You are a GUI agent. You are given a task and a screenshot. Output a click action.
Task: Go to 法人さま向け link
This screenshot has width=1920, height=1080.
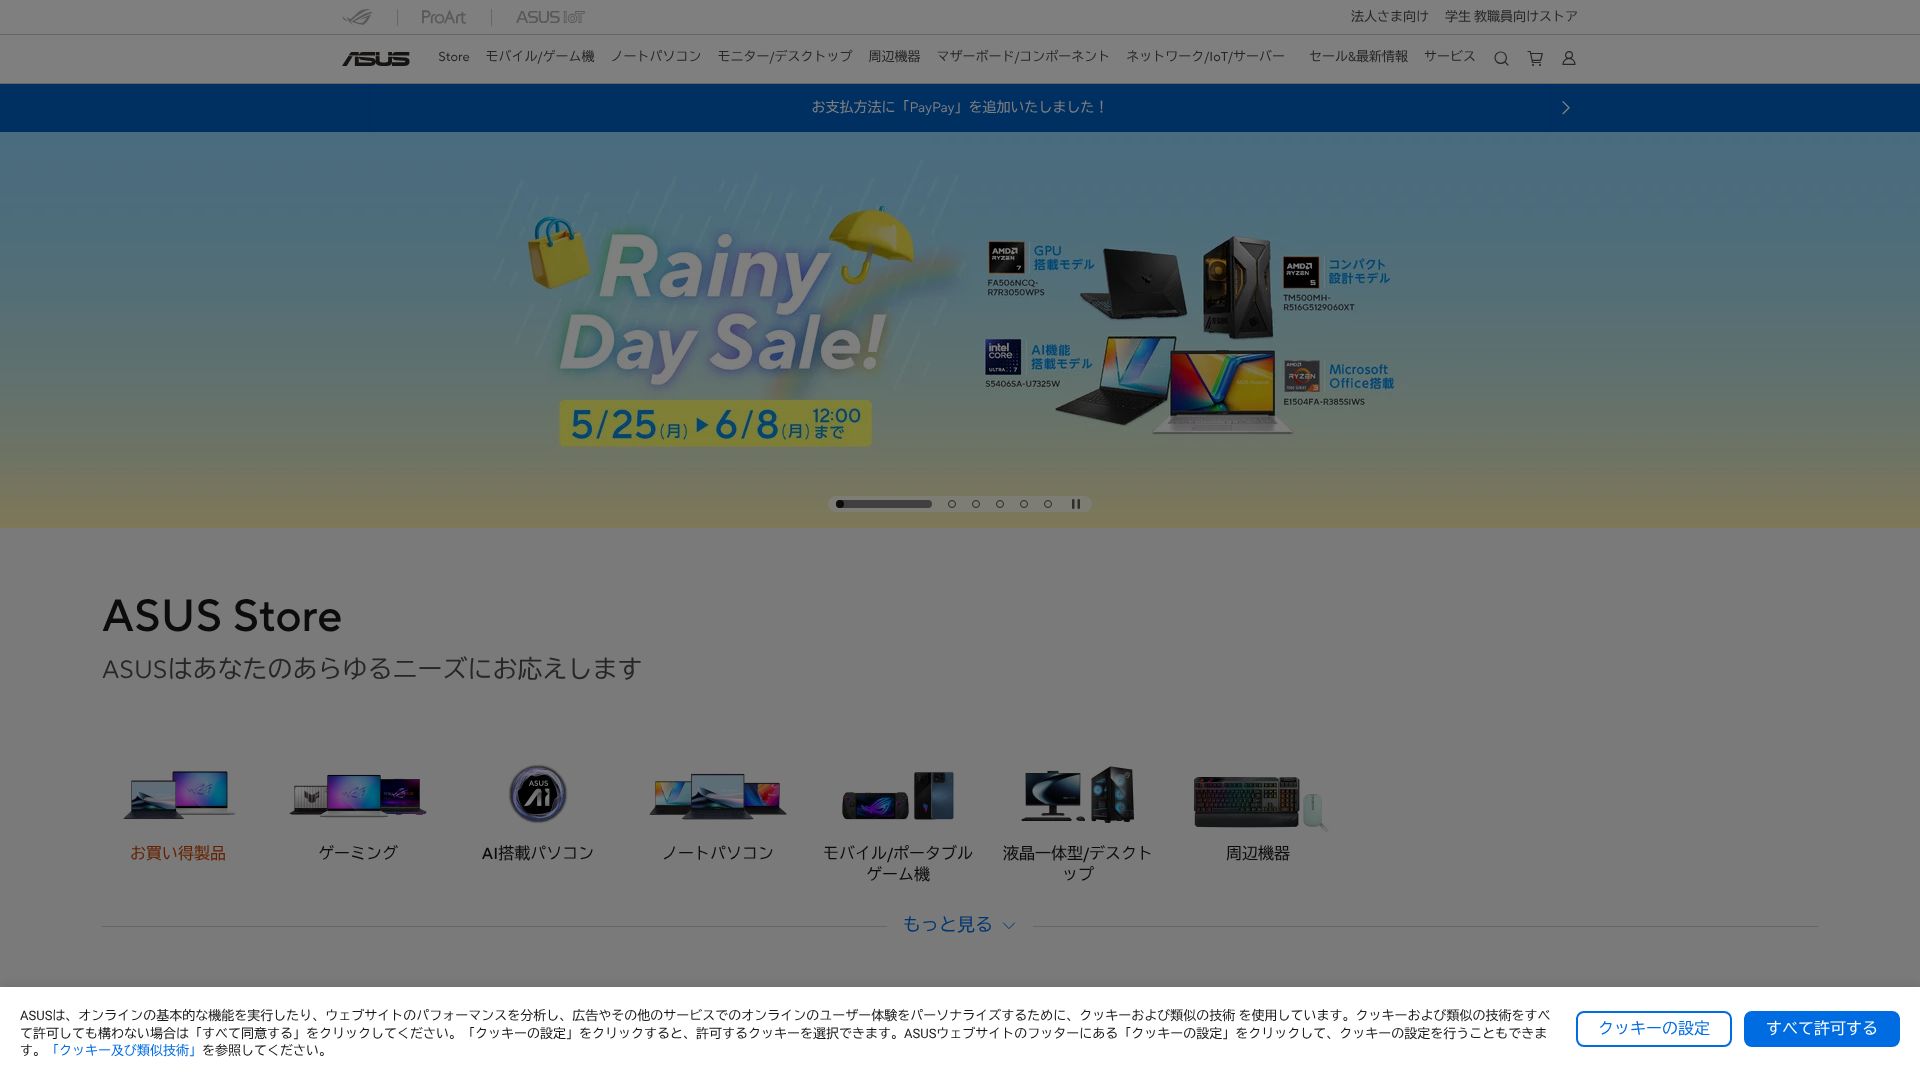[1390, 17]
